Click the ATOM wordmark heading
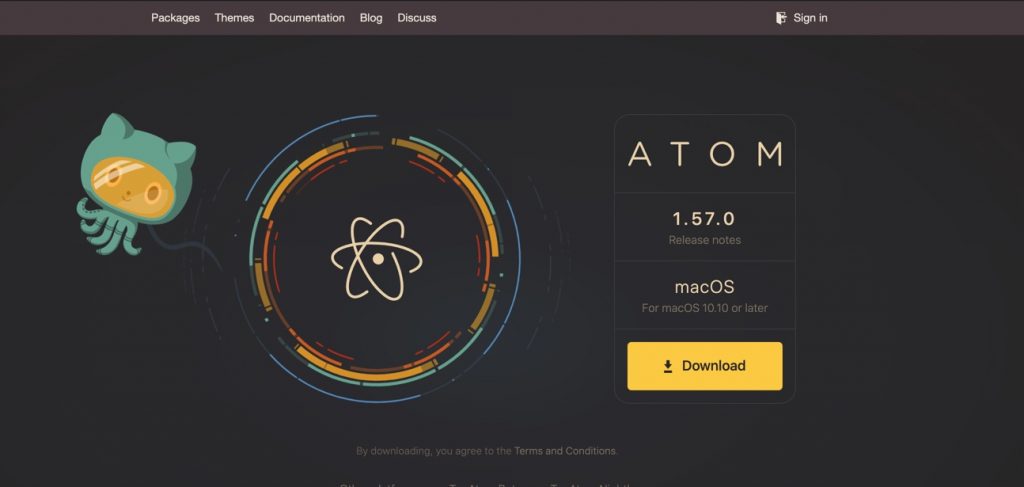1024x487 pixels. coord(705,154)
